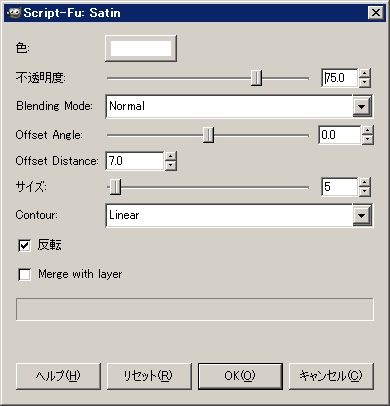This screenshot has height=406, width=390.
Task: Increase サイズ value with up arrow
Action: point(364,182)
